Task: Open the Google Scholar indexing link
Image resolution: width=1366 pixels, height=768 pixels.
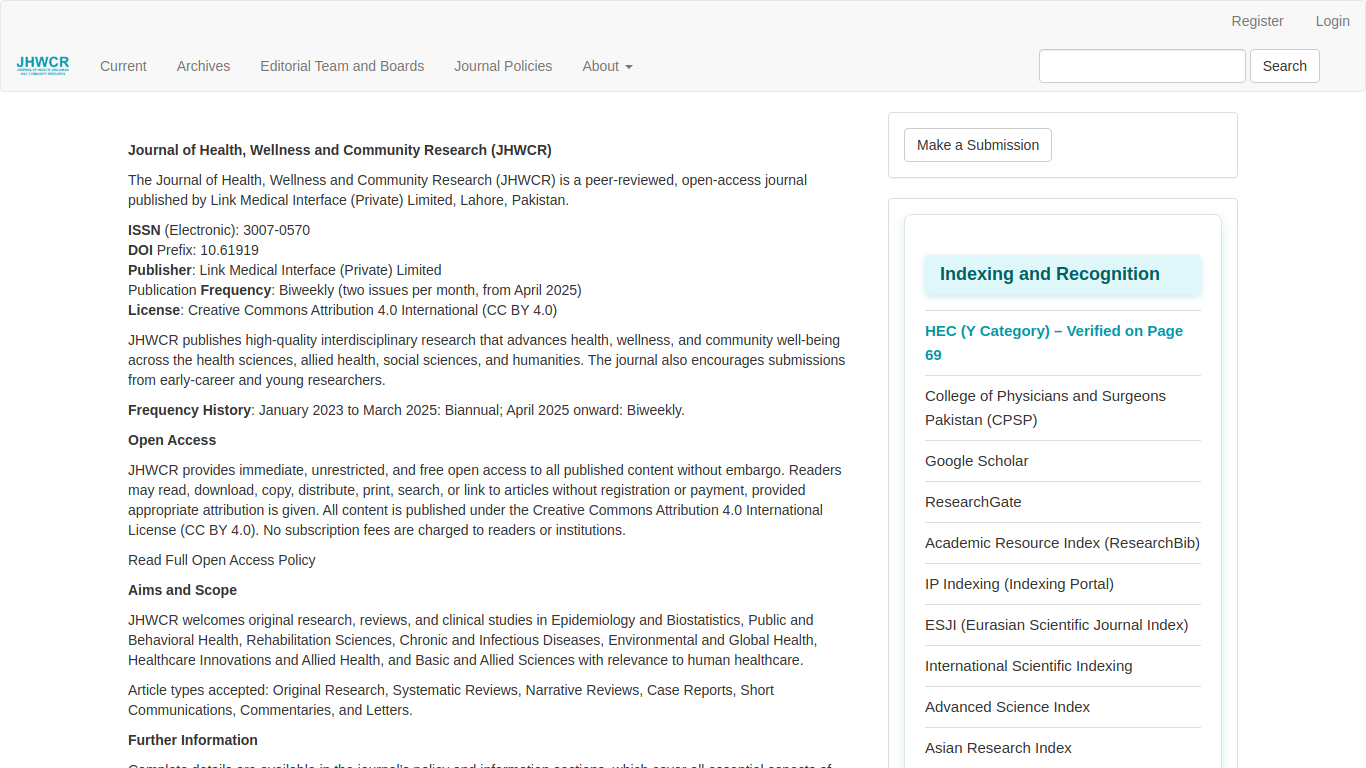Action: tap(976, 461)
